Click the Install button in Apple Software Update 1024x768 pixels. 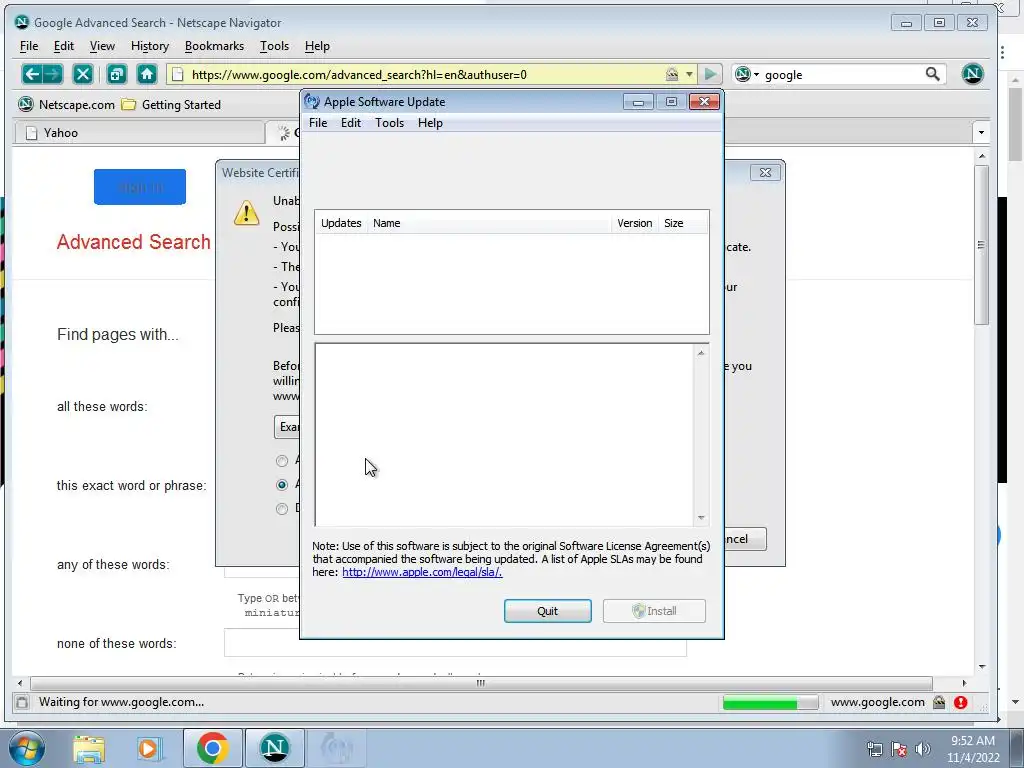point(654,611)
